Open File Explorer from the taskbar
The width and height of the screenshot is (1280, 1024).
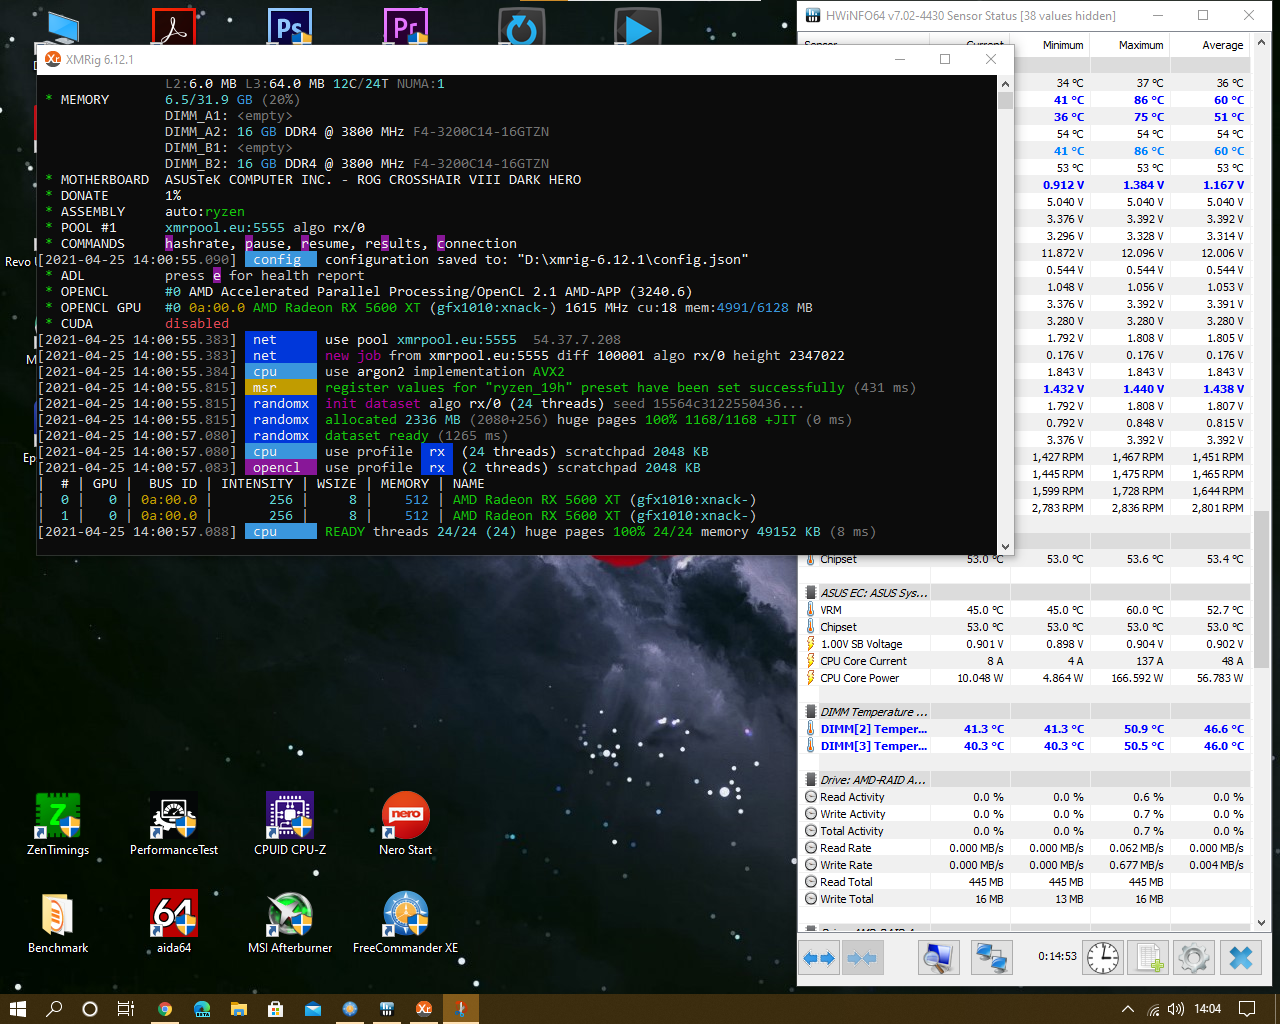[239, 1008]
